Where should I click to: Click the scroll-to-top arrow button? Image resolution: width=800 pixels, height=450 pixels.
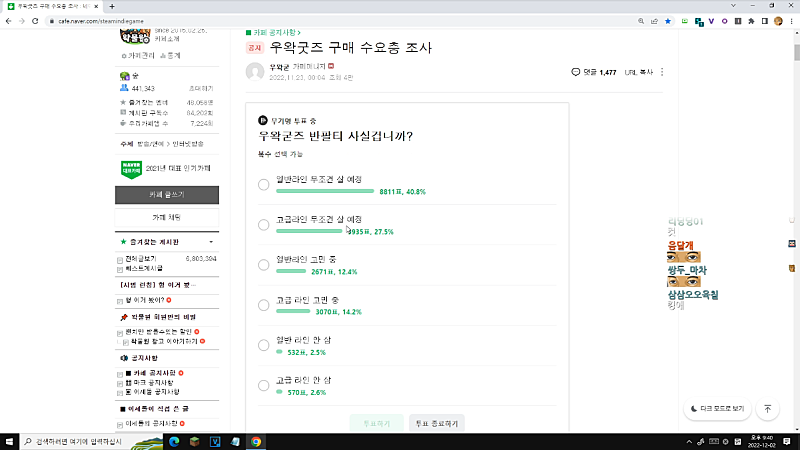(x=767, y=409)
